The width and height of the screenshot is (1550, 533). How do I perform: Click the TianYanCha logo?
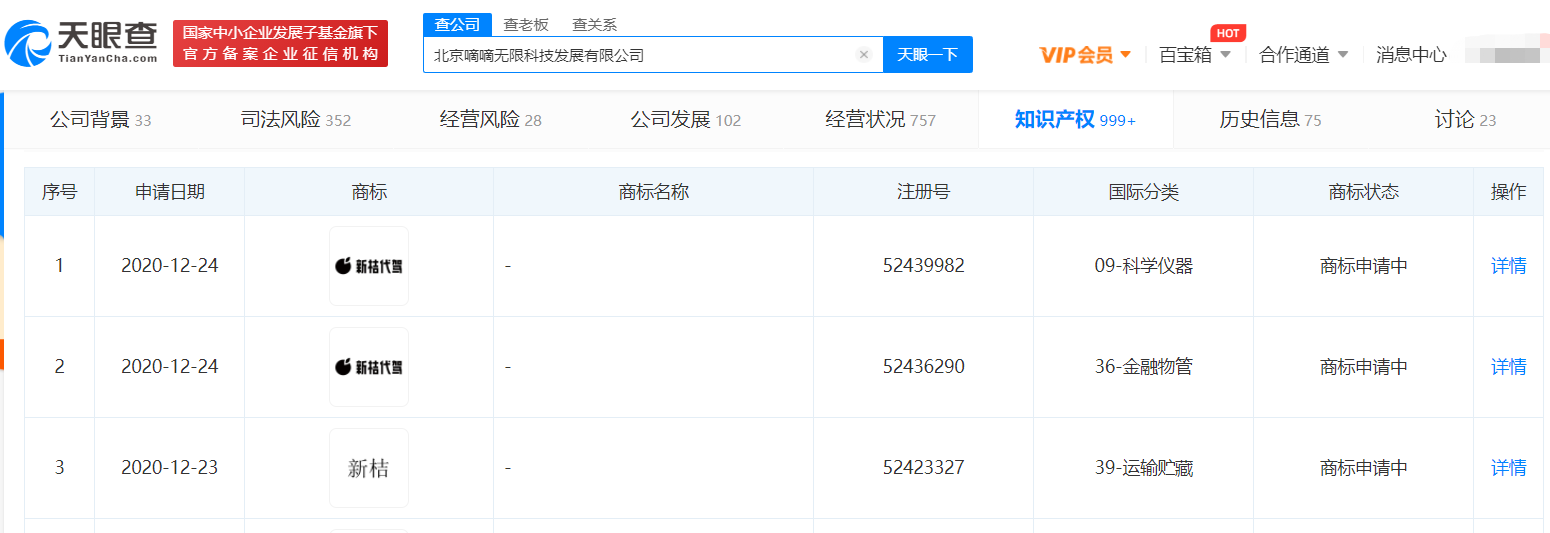(82, 43)
